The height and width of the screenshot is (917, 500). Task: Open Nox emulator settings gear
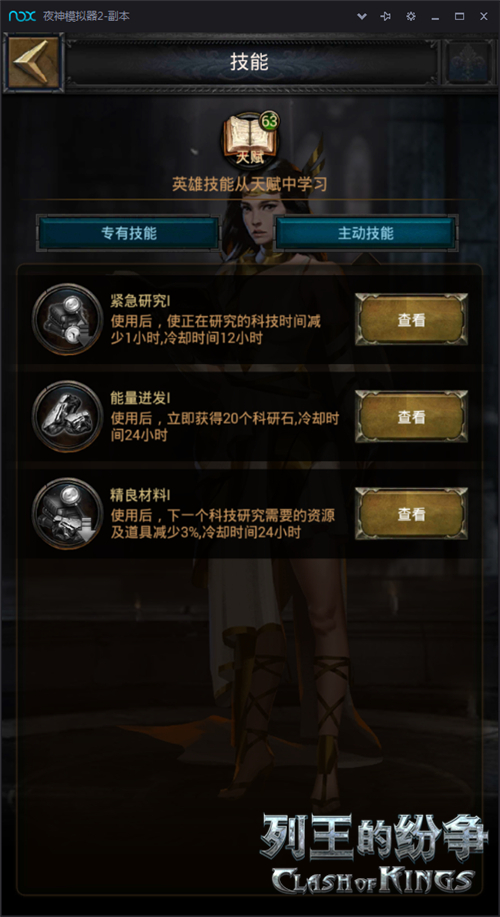click(411, 16)
